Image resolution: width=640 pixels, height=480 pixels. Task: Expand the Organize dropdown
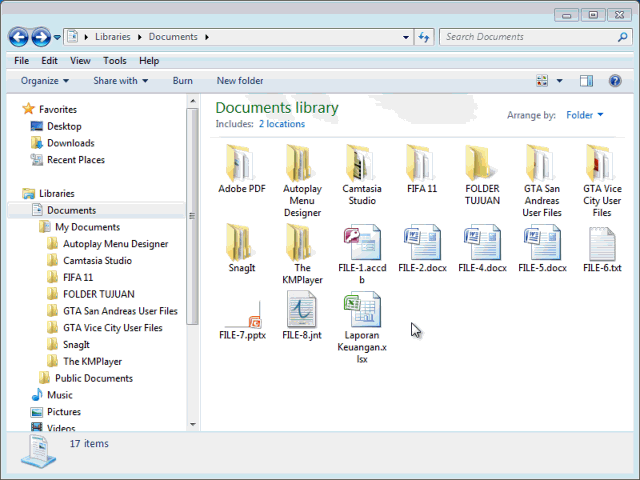45,81
